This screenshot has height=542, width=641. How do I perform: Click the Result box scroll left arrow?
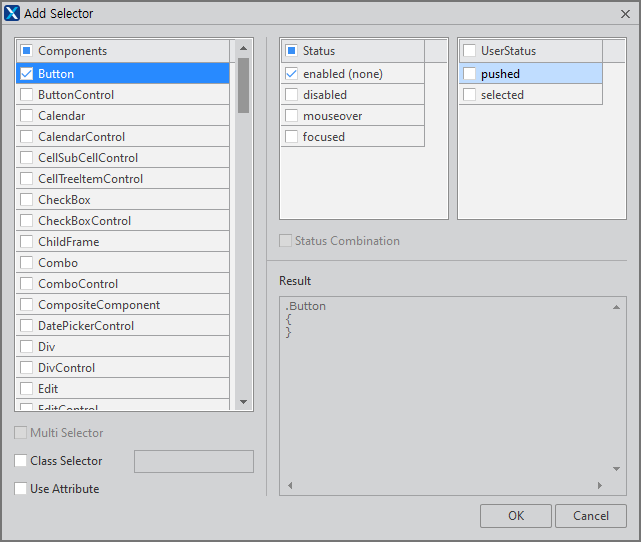point(290,486)
